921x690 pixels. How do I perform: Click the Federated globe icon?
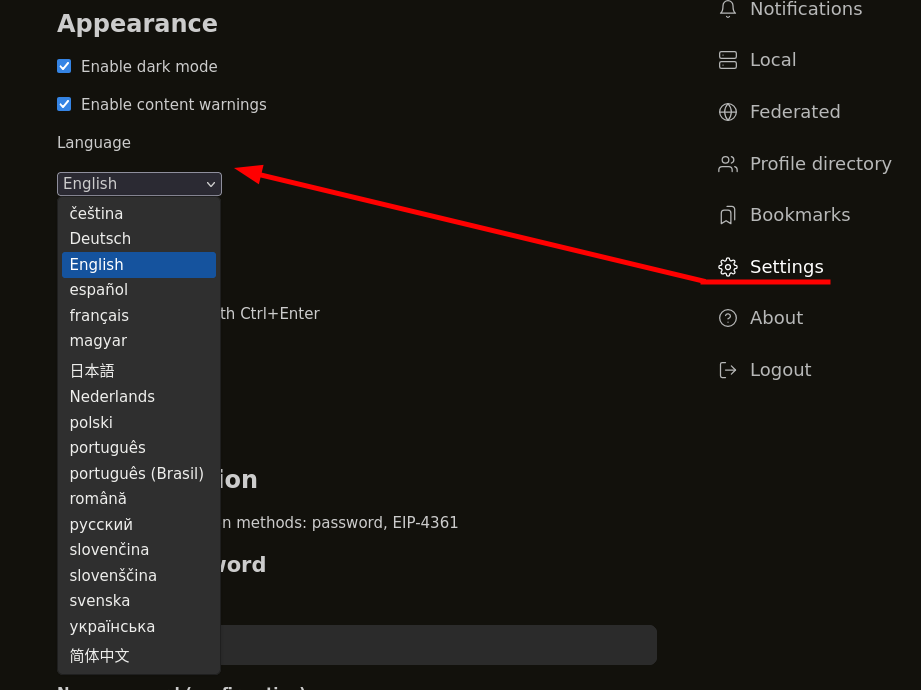pos(728,112)
